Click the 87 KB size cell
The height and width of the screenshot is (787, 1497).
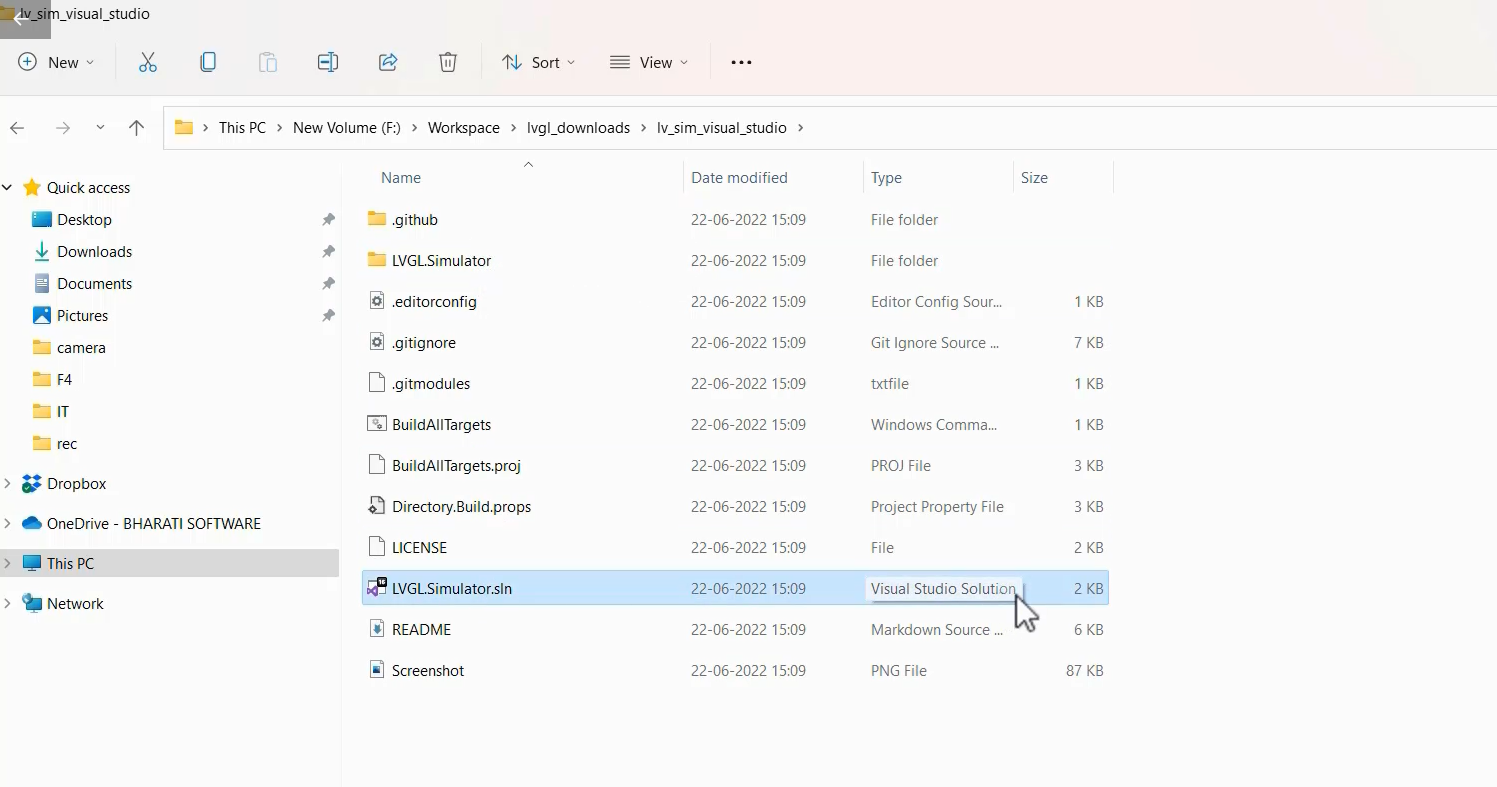(x=1084, y=670)
